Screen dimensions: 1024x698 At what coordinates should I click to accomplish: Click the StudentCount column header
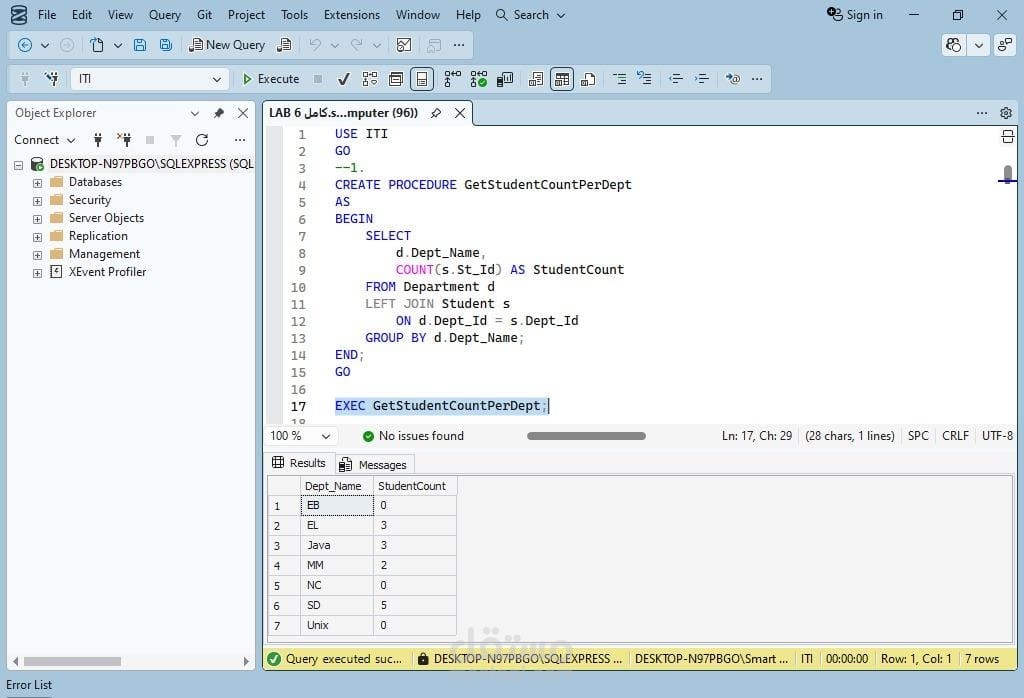pyautogui.click(x=415, y=486)
